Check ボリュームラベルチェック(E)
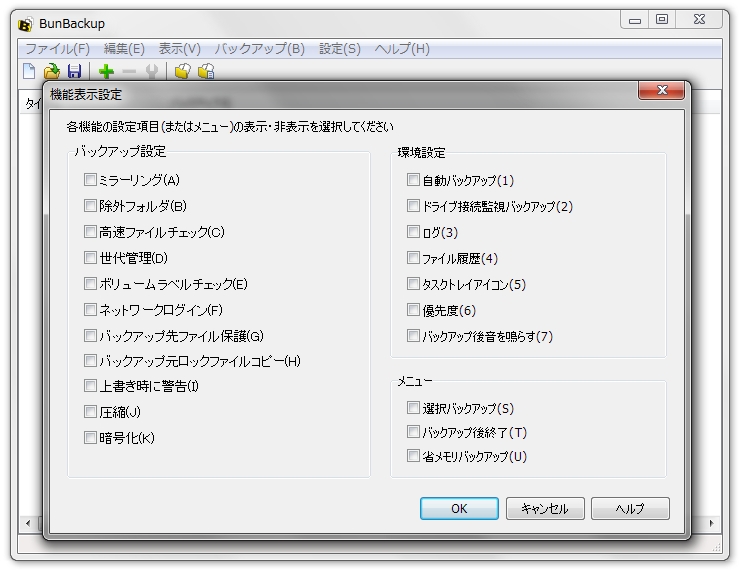Image resolution: width=740 pixels, height=571 pixels. coord(90,283)
